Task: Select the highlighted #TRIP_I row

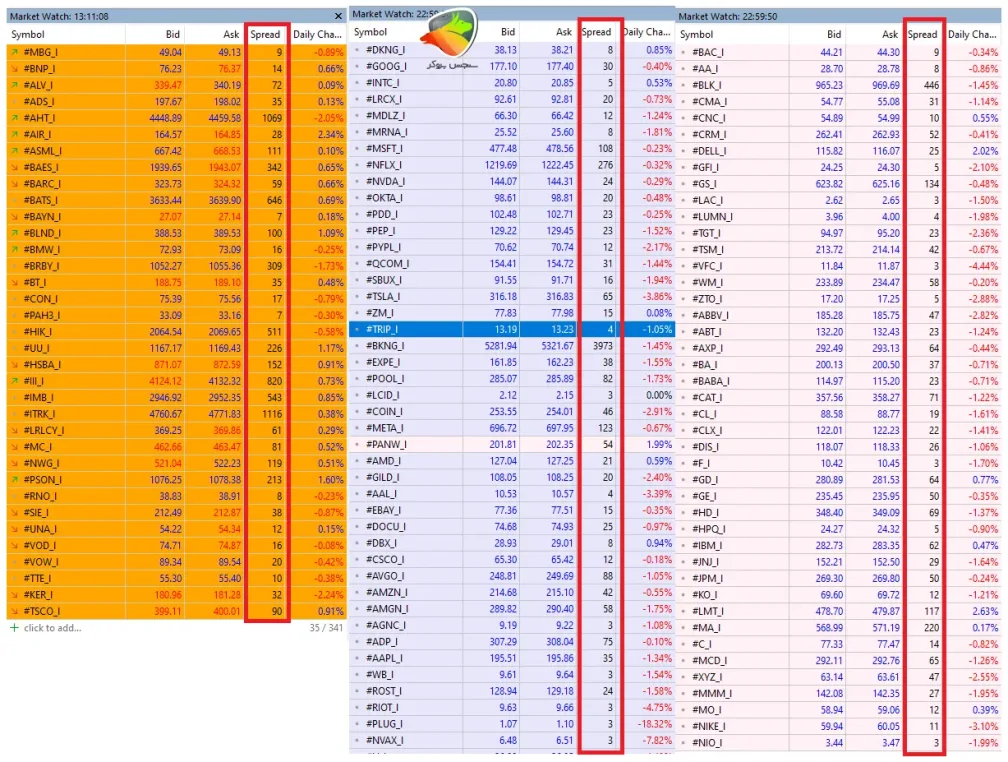Action: pyautogui.click(x=512, y=329)
